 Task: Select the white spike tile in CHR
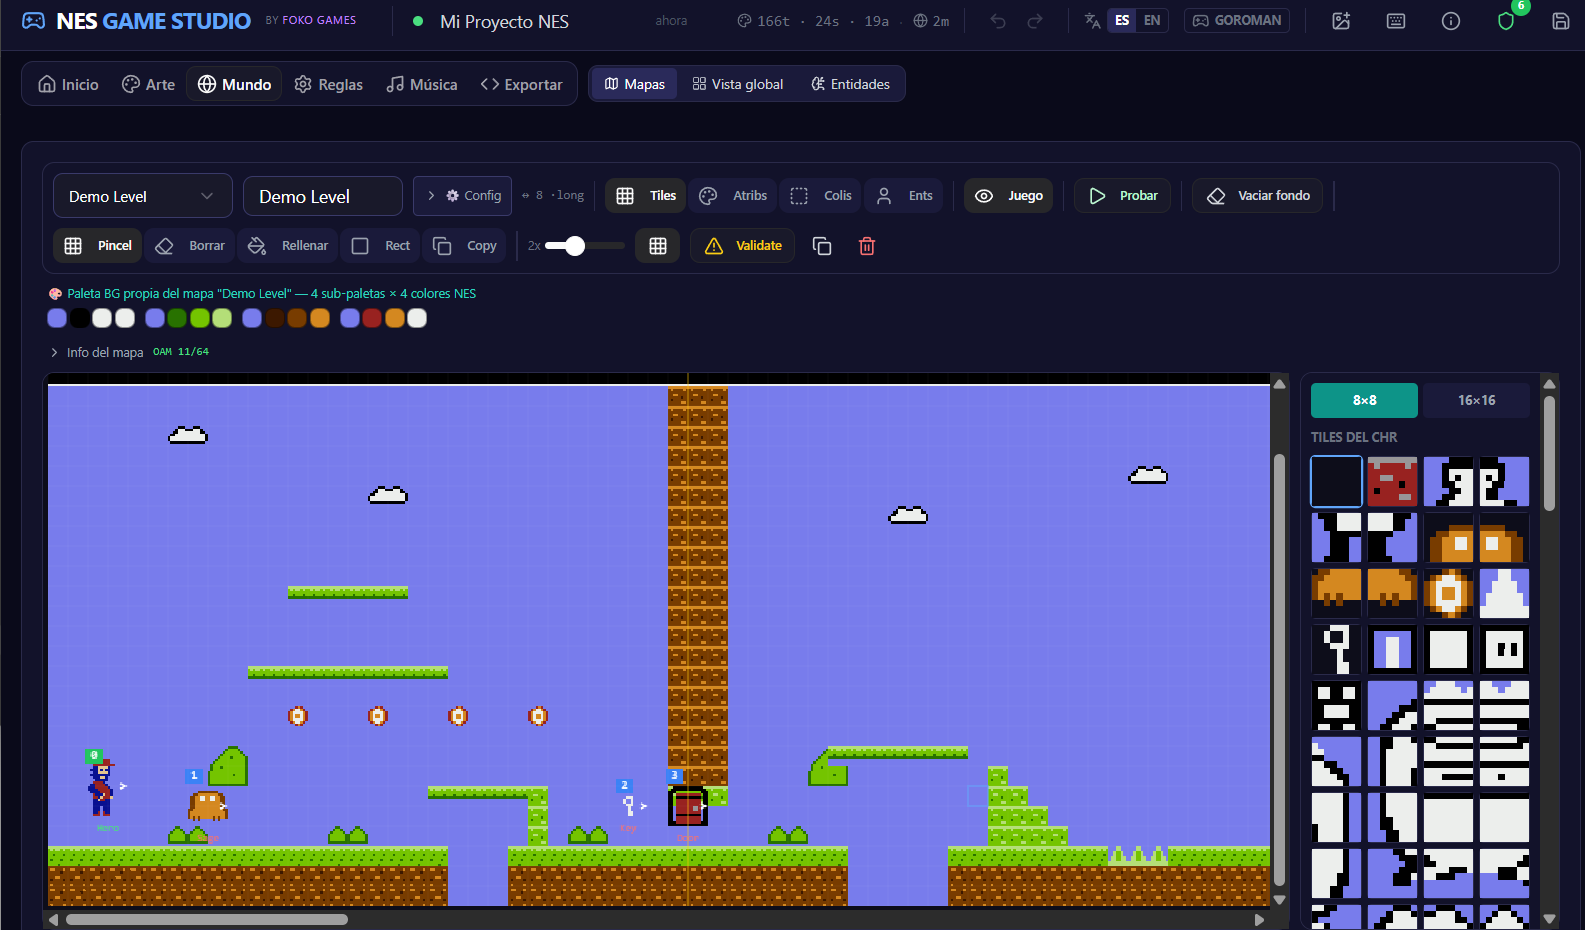pyautogui.click(x=1504, y=594)
